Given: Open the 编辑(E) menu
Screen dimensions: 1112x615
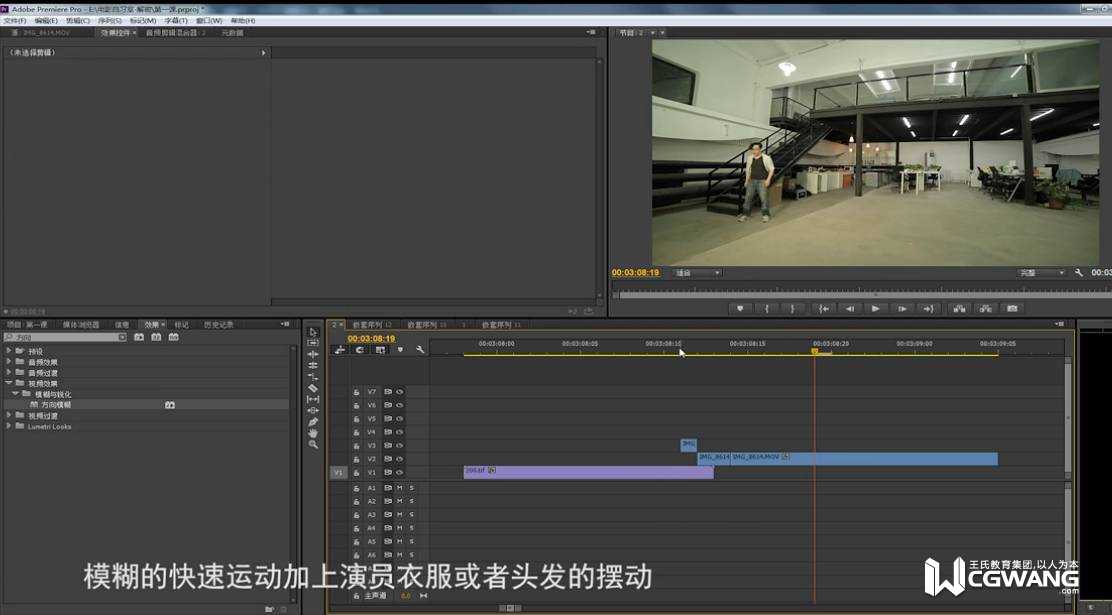Looking at the screenshot, I should pos(46,21).
